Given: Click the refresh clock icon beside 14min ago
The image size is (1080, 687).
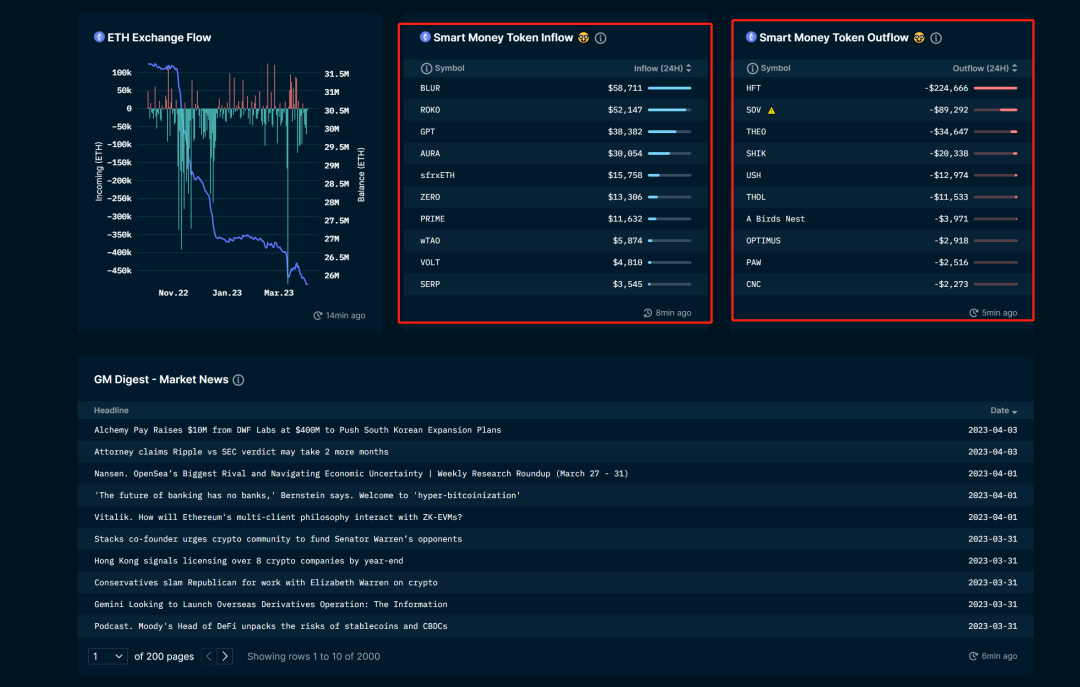Looking at the screenshot, I should coord(318,316).
